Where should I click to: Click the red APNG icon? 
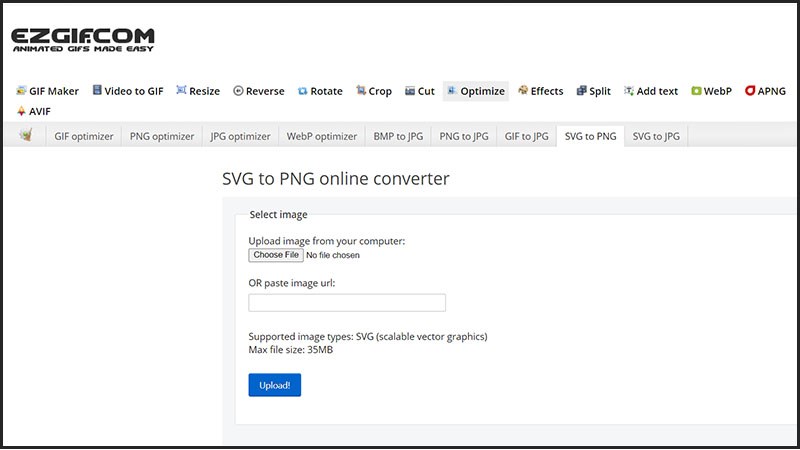click(x=750, y=91)
